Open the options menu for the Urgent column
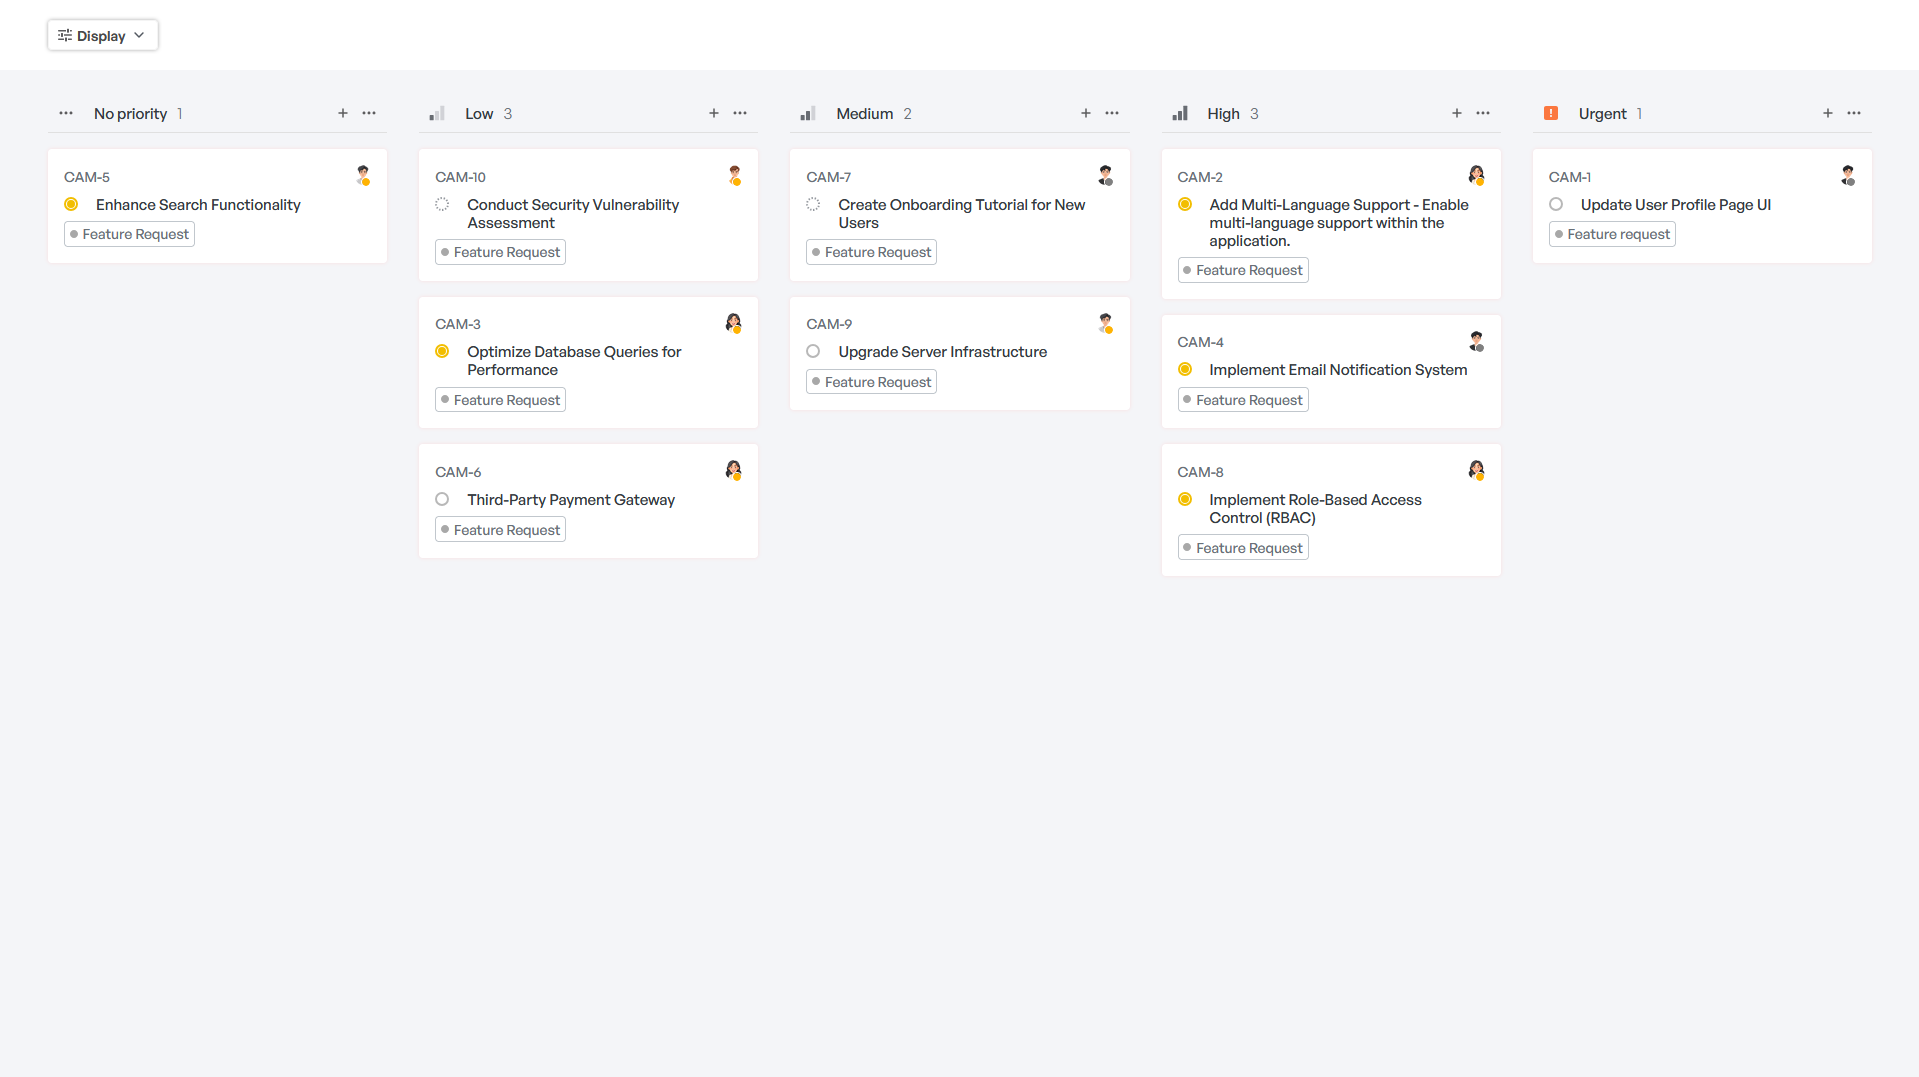This screenshot has height=1077, width=1919. coord(1854,113)
